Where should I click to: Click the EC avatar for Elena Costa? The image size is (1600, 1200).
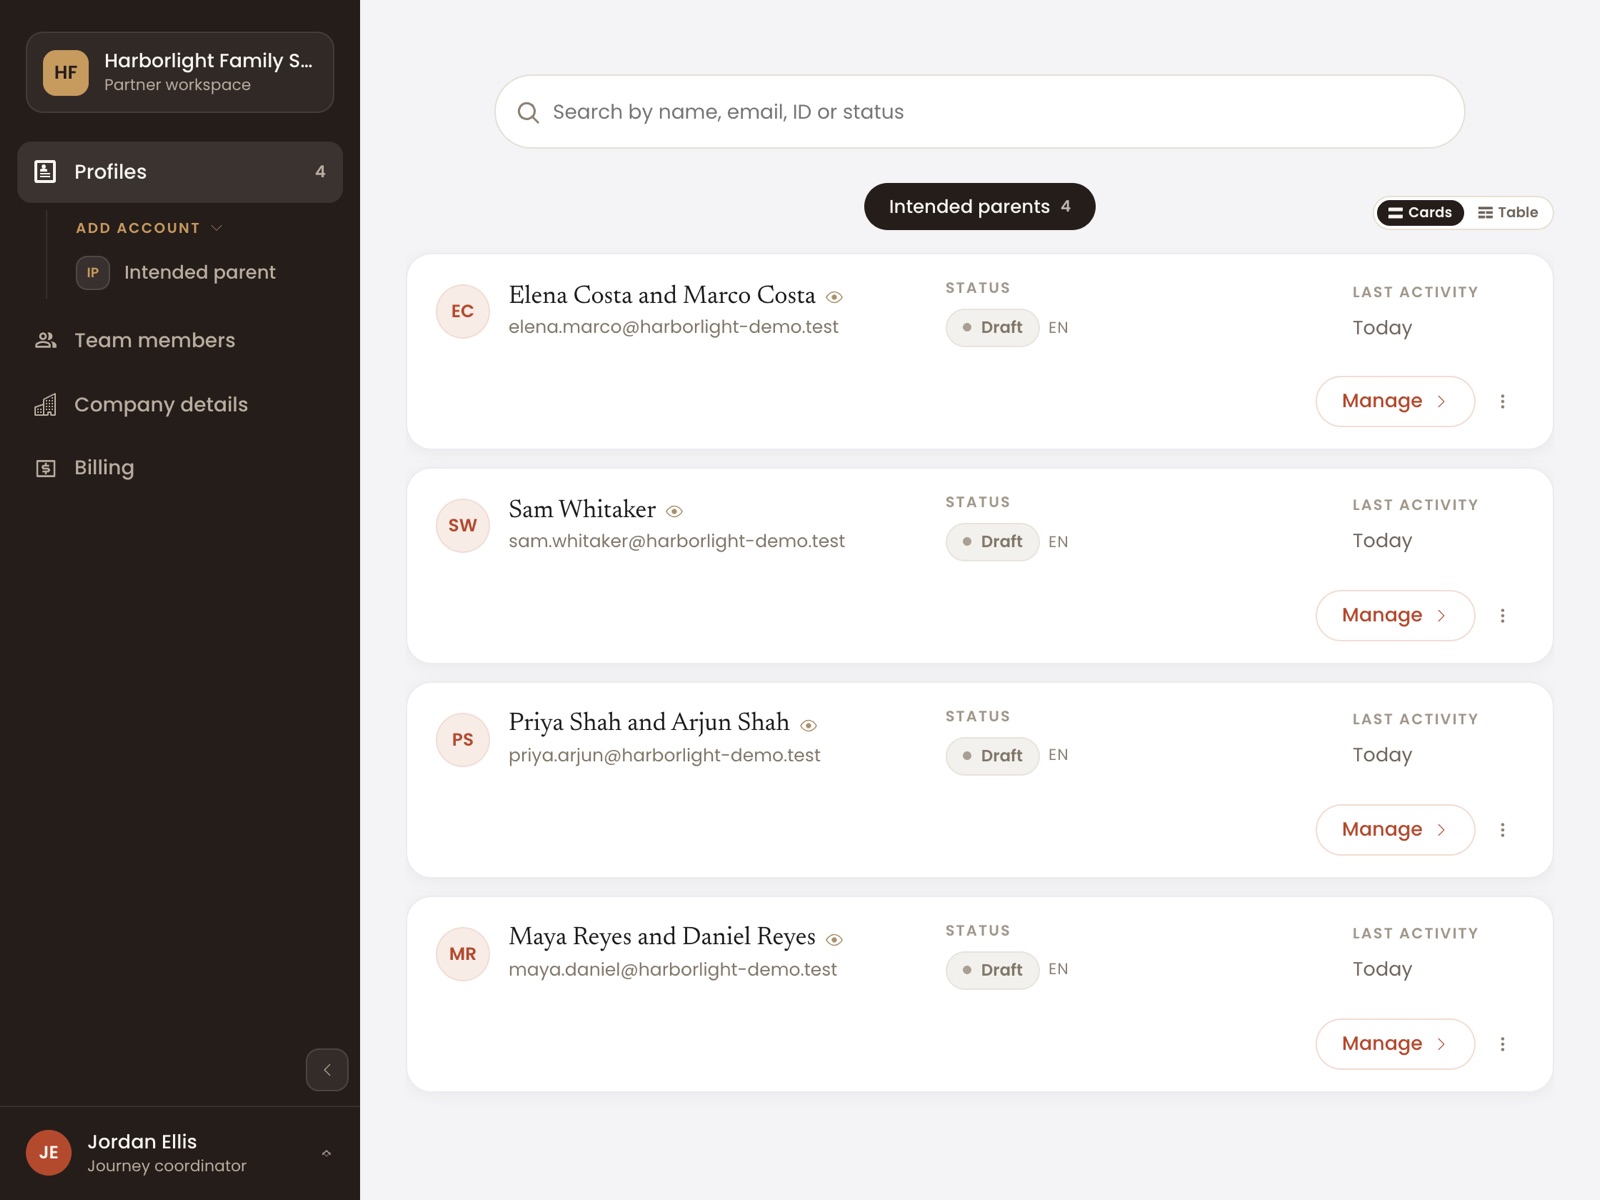pyautogui.click(x=463, y=311)
